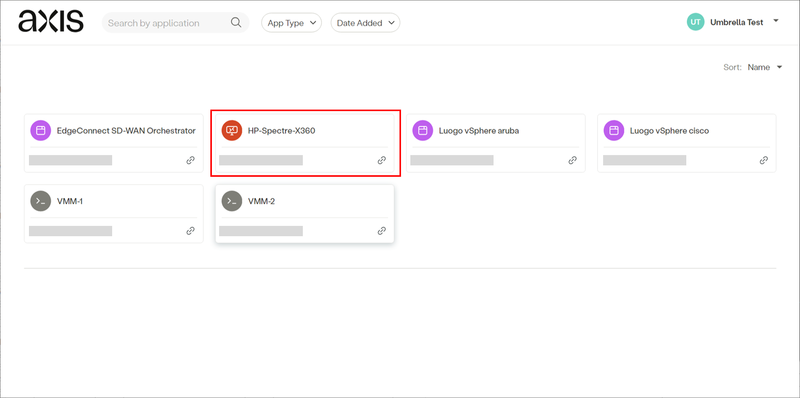Click the Luogo vSphere cisco web app icon
This screenshot has height=398, width=800.
614,131
